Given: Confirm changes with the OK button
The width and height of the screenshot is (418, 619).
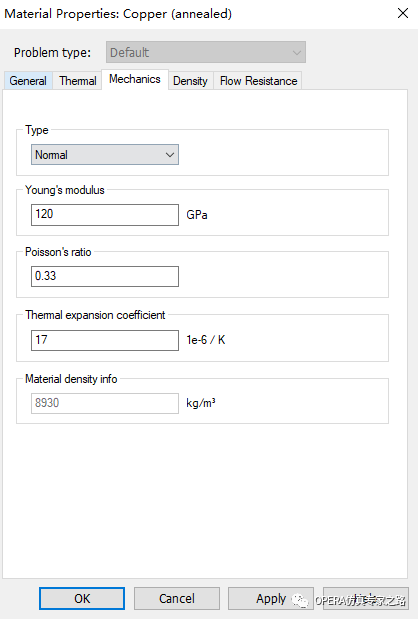Looking at the screenshot, I should point(82,598).
